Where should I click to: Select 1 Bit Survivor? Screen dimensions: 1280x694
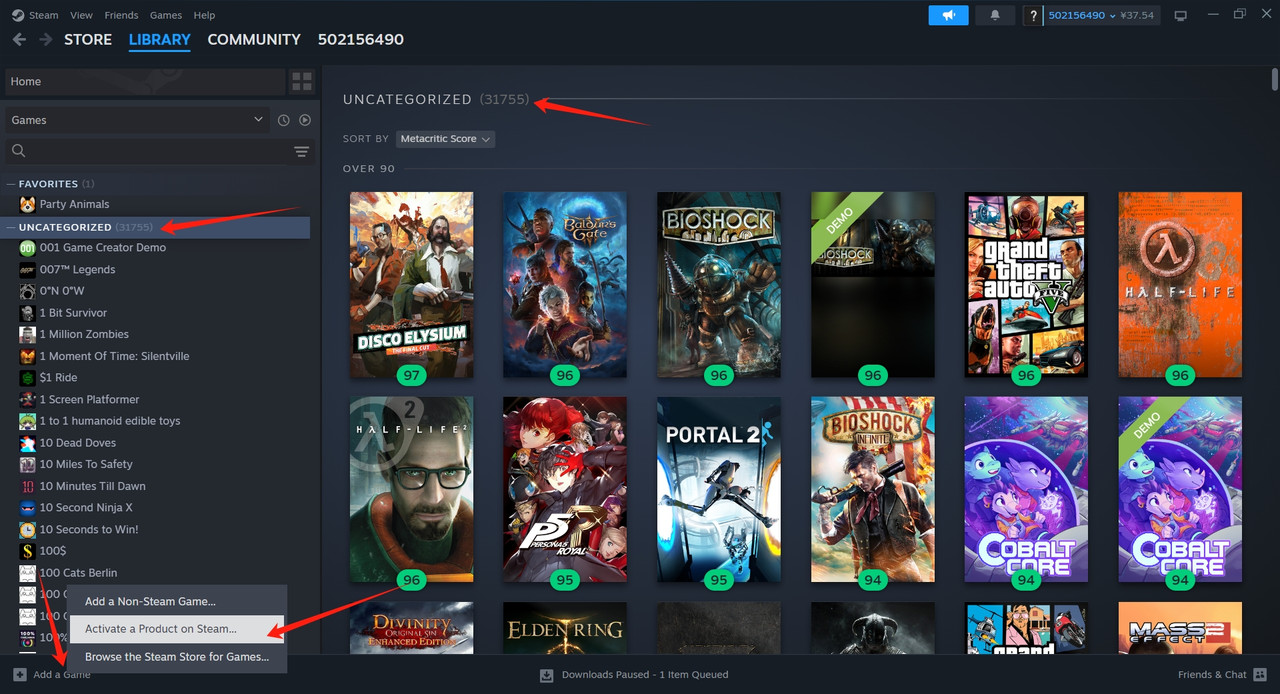coord(73,313)
